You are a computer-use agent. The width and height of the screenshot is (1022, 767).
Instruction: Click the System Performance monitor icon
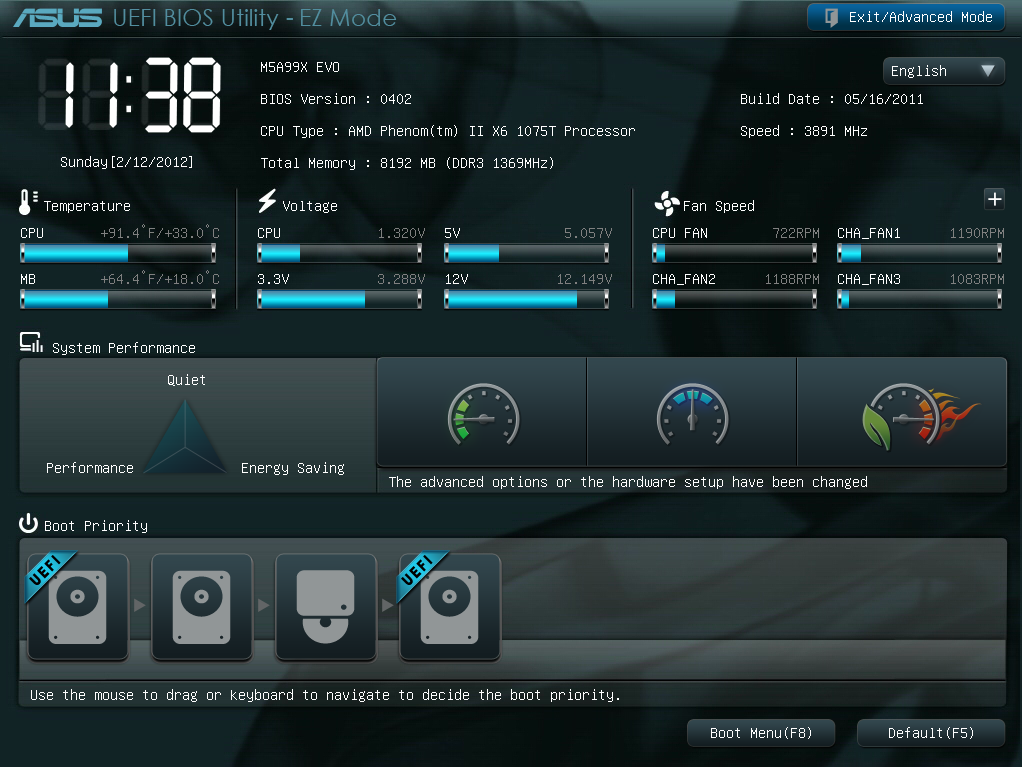[x=31, y=342]
